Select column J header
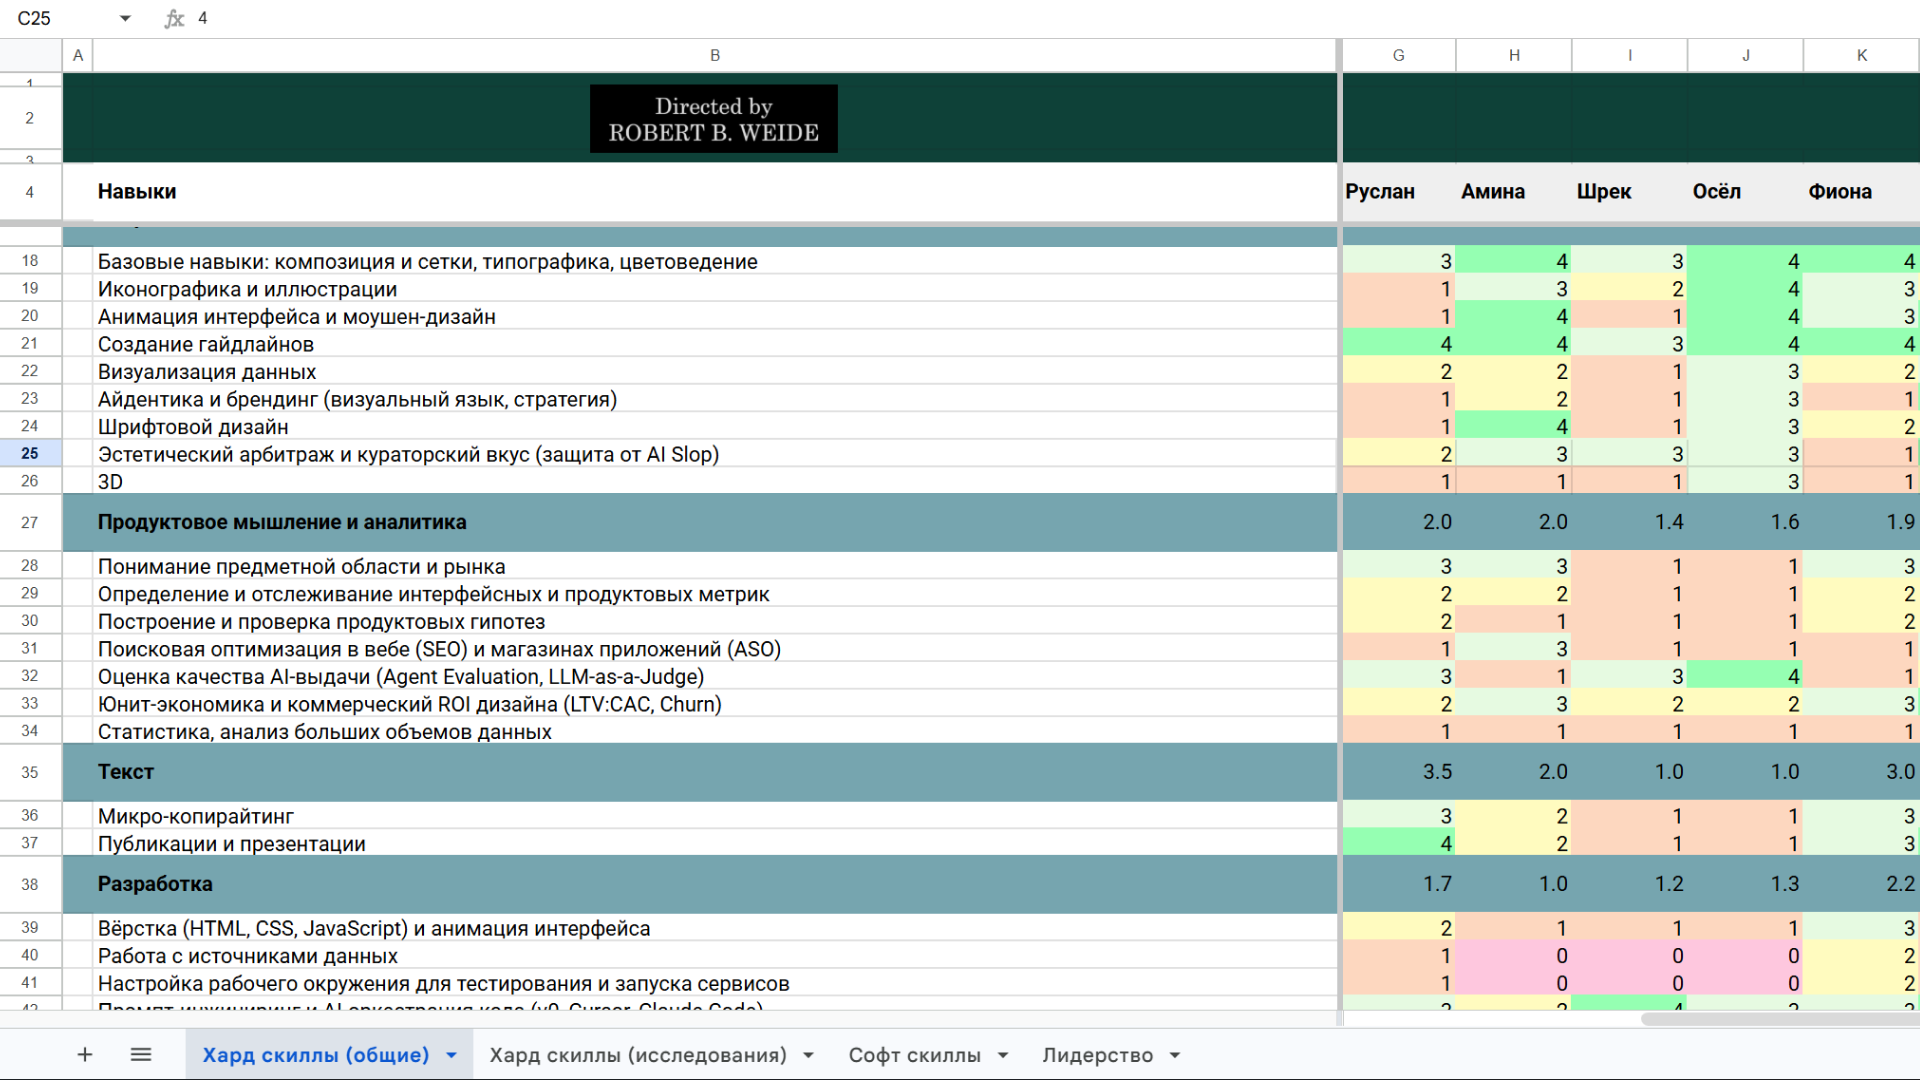 click(1746, 56)
